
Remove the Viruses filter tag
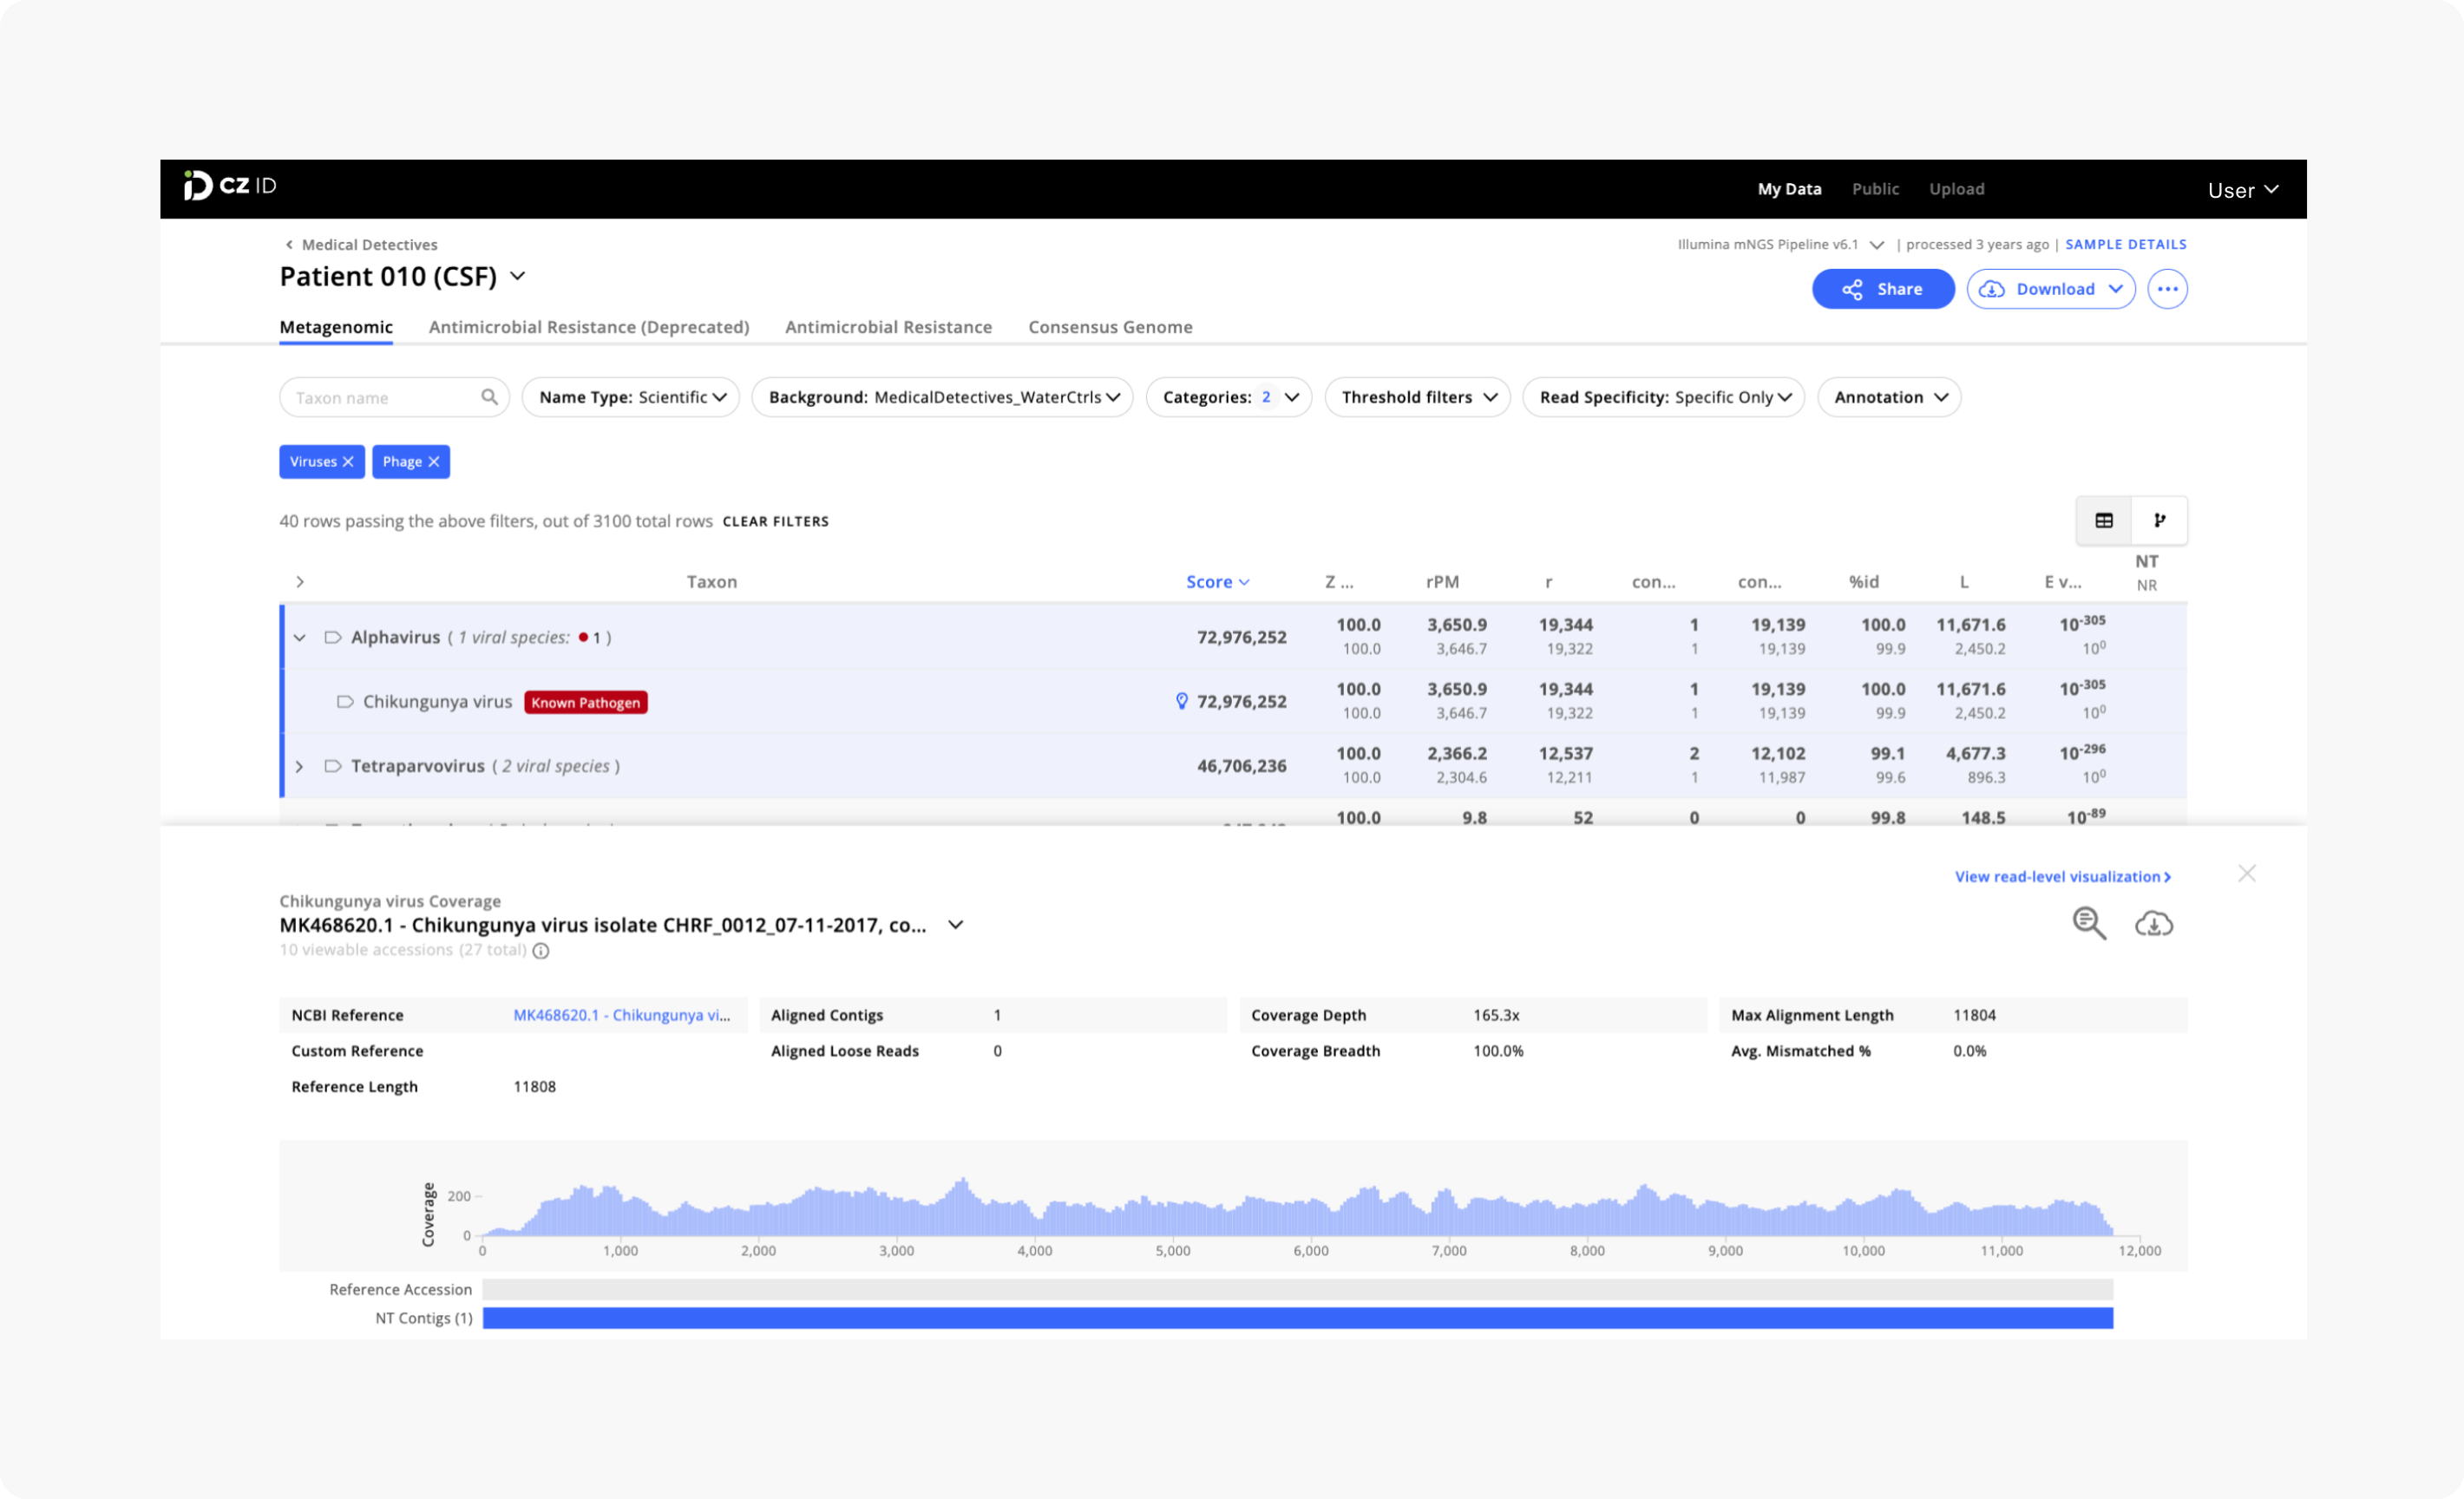point(348,462)
